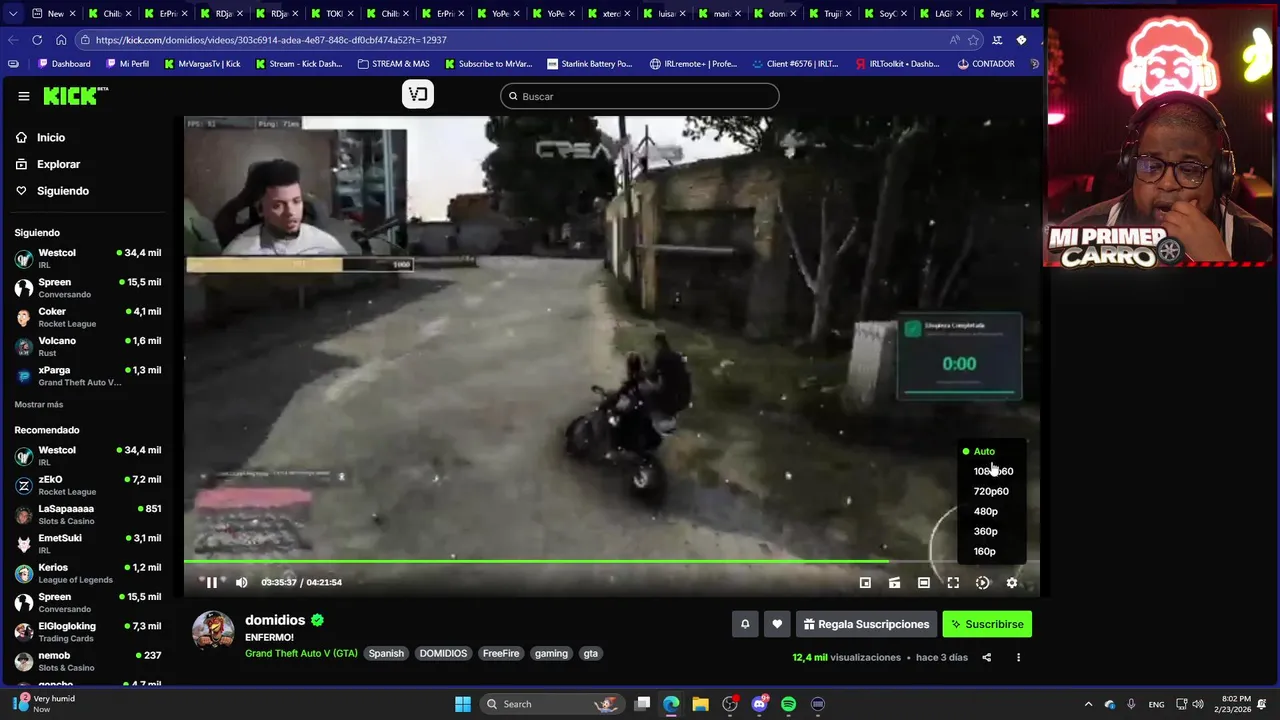
Task: Open the center Kick clip icon
Action: 418,95
